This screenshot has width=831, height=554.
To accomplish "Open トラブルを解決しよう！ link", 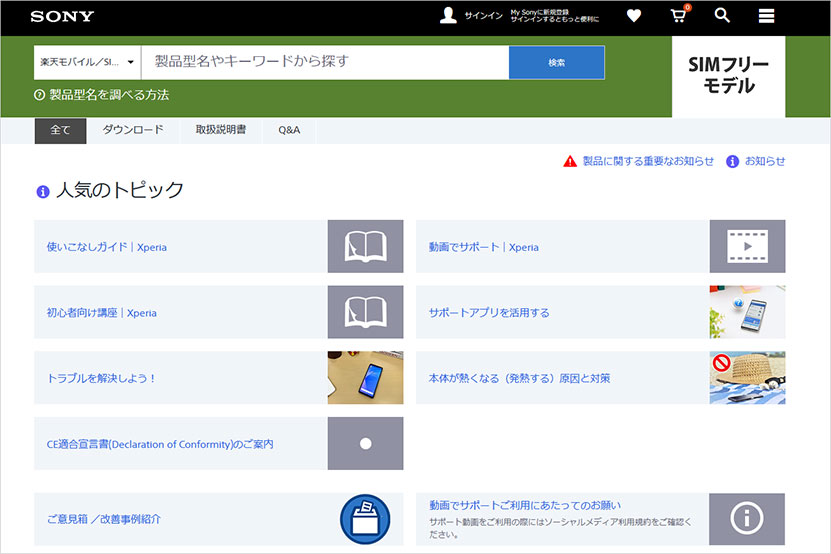I will tap(101, 379).
